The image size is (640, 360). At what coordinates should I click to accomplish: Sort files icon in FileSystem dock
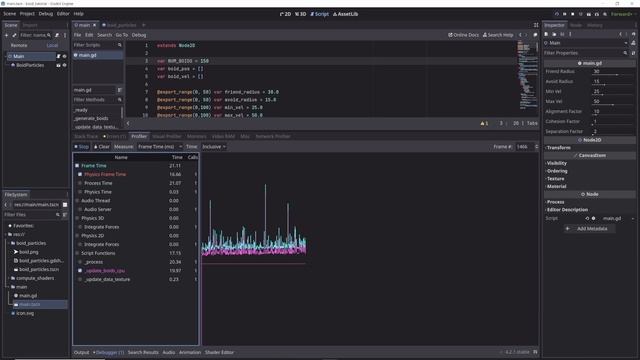[x=64, y=215]
